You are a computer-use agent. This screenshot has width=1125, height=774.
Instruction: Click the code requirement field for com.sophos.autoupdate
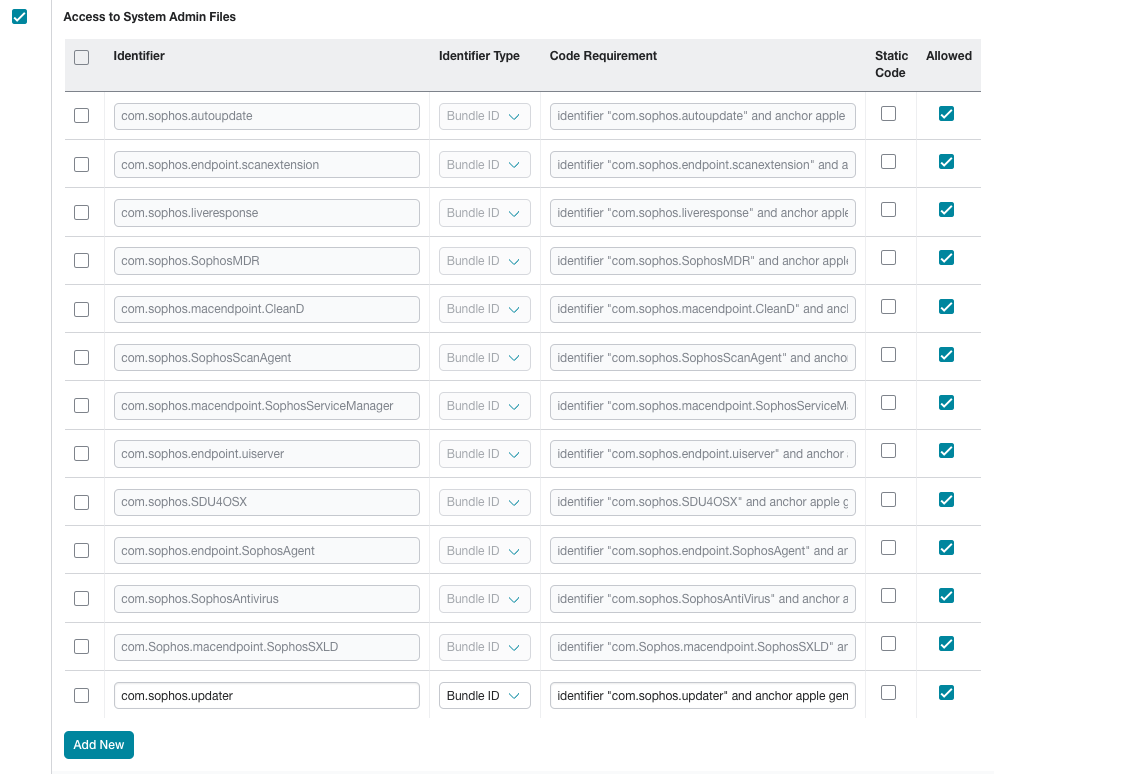(x=702, y=116)
